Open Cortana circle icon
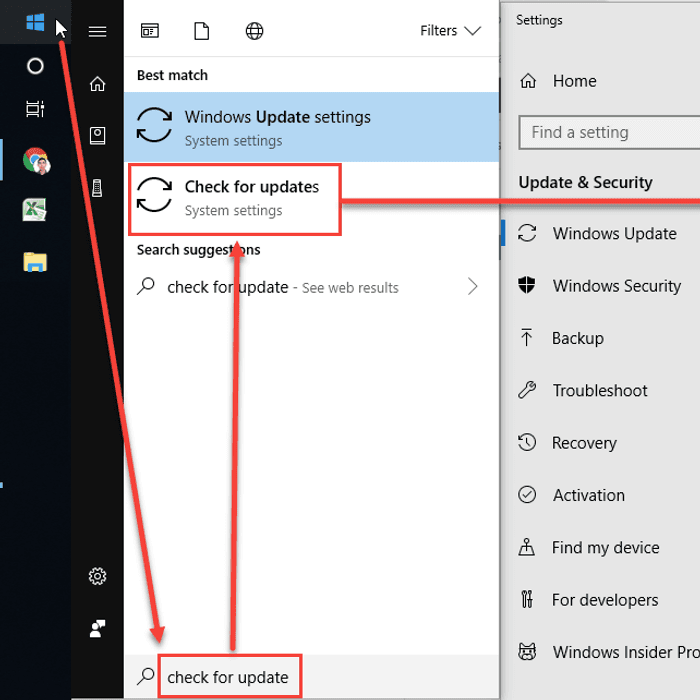Image resolution: width=700 pixels, height=700 pixels. coord(35,66)
